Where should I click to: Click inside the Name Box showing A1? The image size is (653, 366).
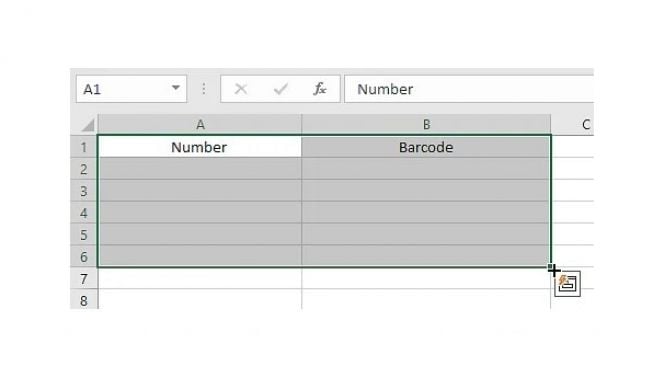pos(125,89)
